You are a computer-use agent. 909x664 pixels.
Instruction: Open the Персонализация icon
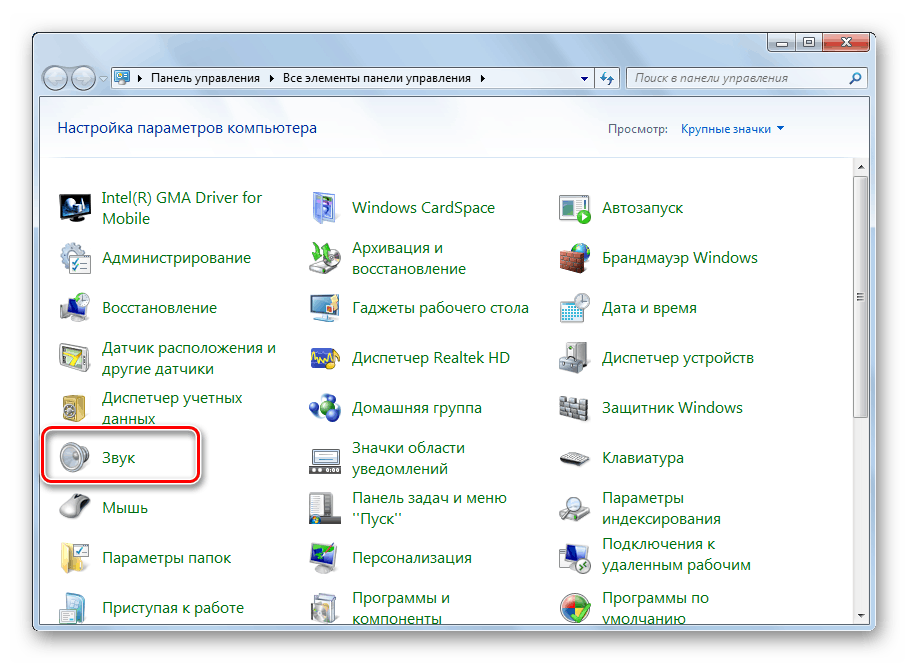[x=325, y=558]
